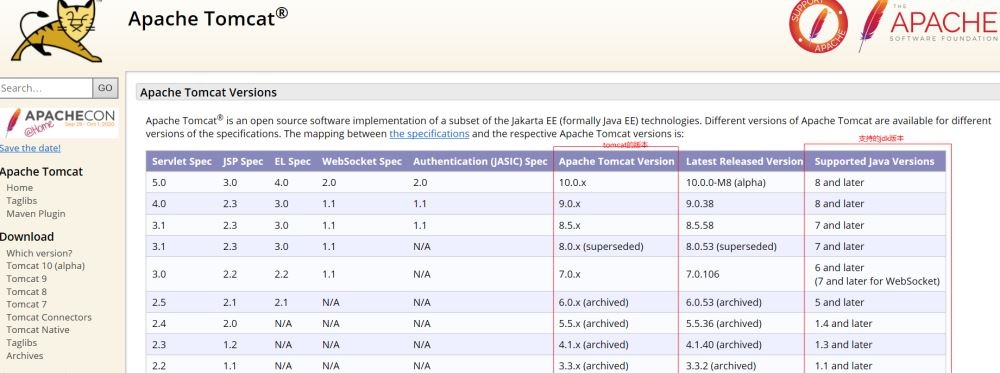Open the ApacheCon @Home banner
Screen dimensions: 1000x373
[59, 123]
